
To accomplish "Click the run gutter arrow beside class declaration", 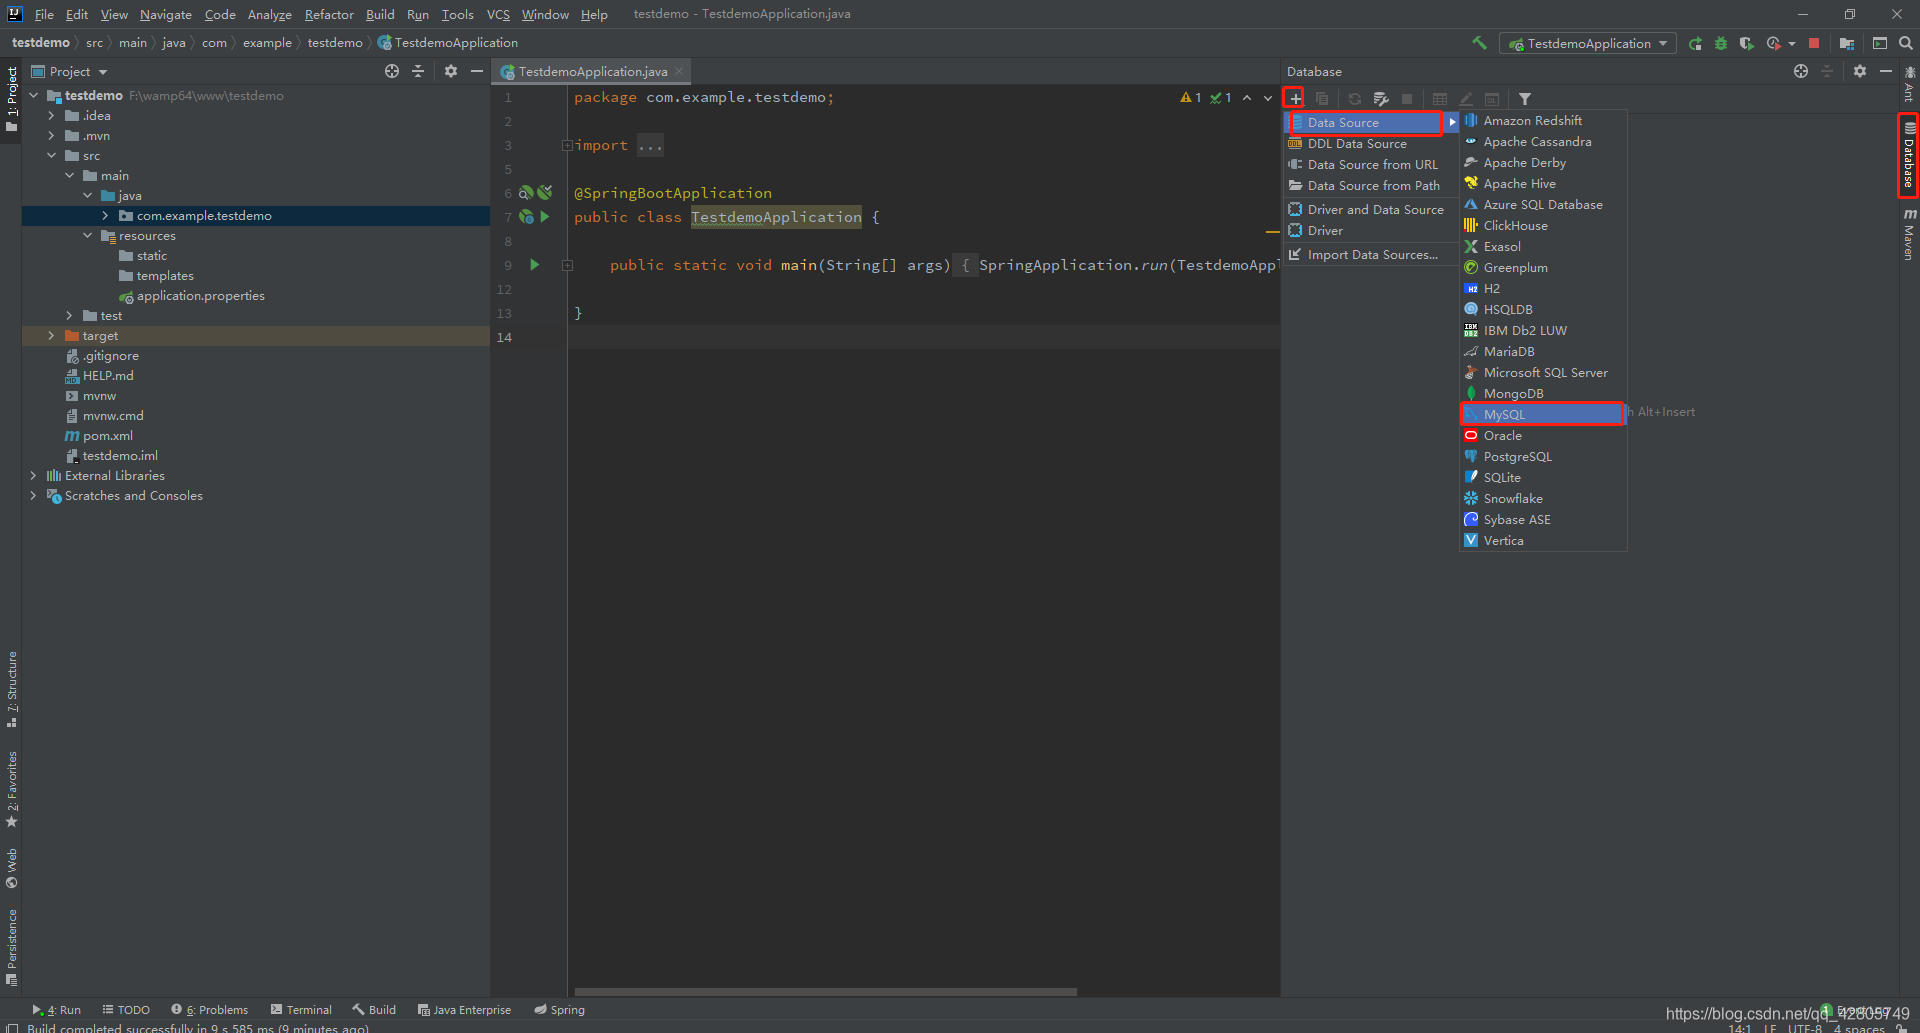I will pos(545,217).
